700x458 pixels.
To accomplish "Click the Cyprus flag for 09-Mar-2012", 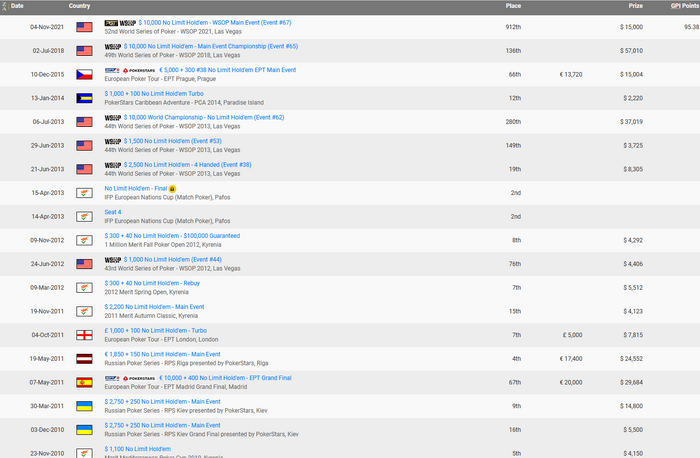I will [x=84, y=287].
